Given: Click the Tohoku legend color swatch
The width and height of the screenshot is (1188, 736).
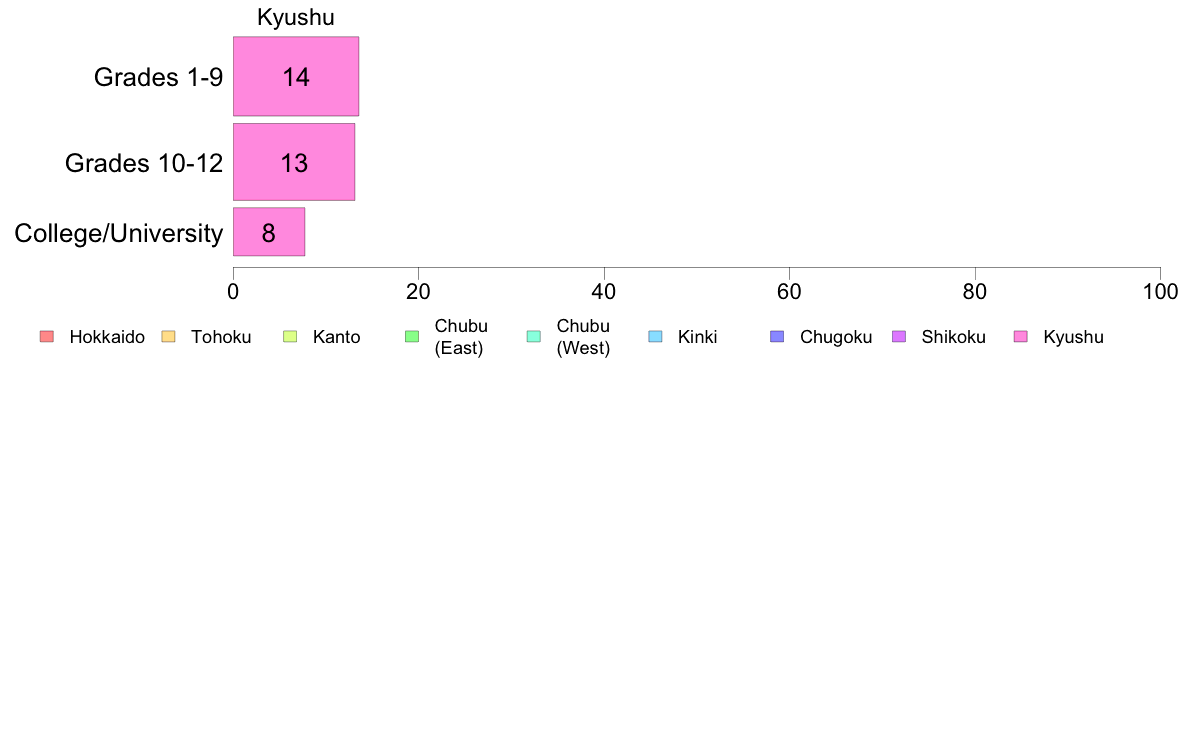Looking at the screenshot, I should [x=168, y=337].
